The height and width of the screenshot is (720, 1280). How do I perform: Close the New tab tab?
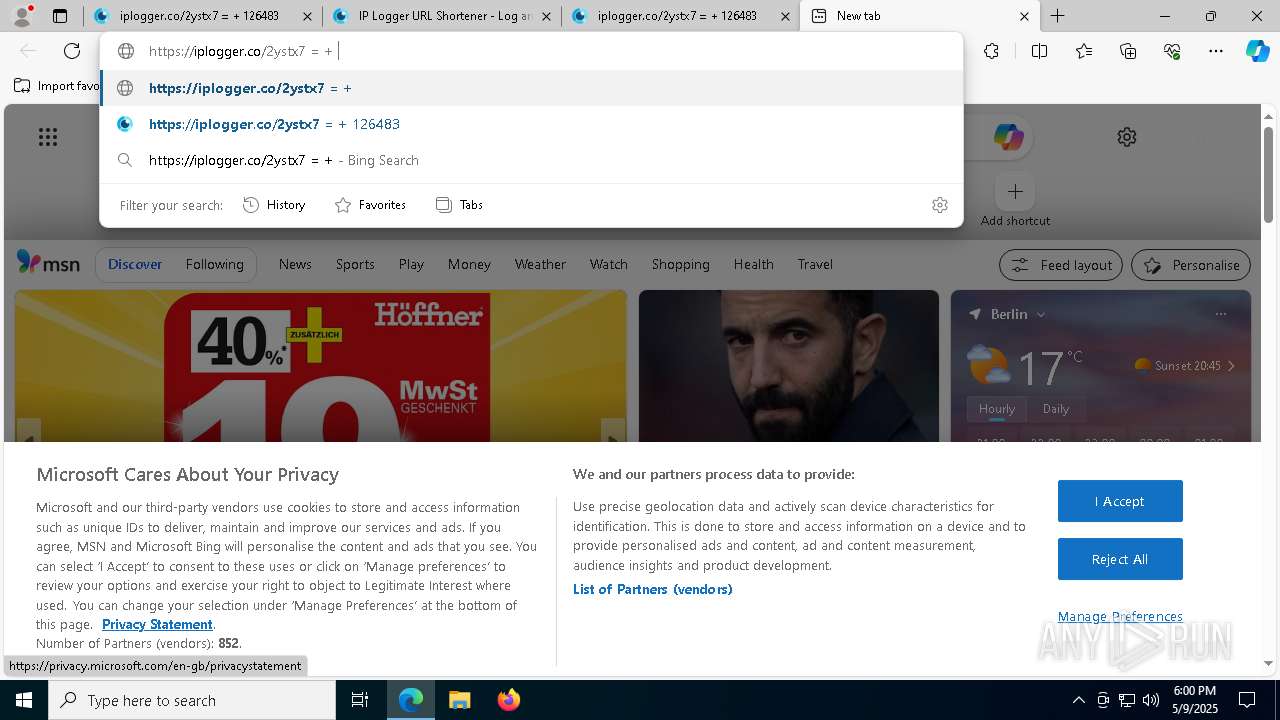1024,16
